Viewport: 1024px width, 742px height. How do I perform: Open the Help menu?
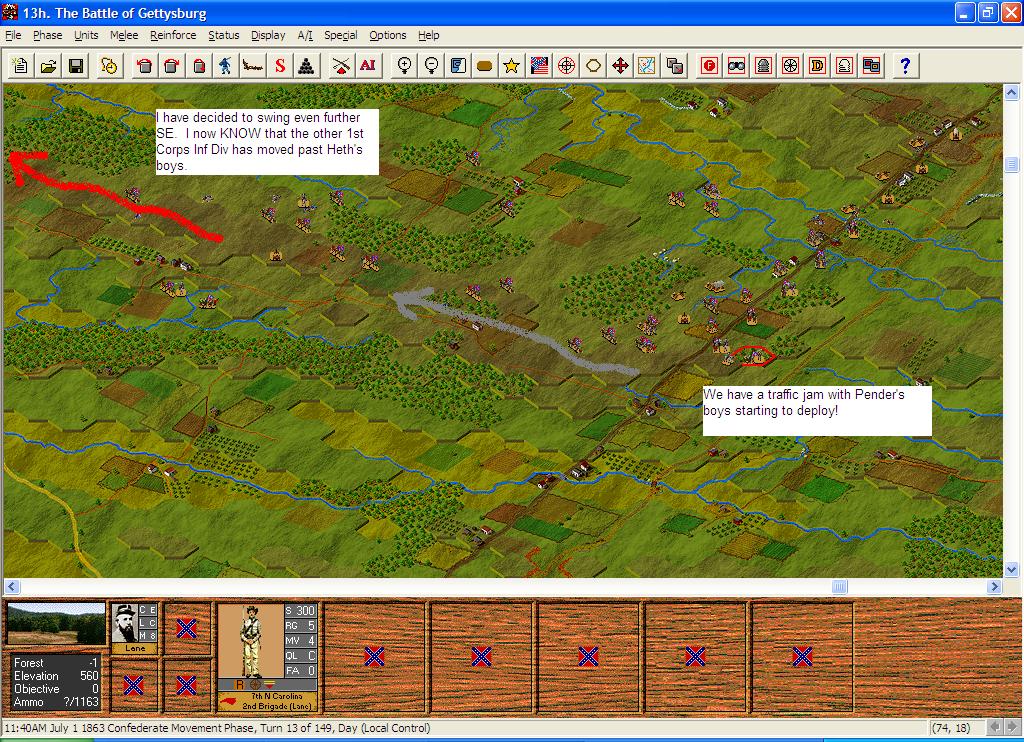click(x=428, y=35)
